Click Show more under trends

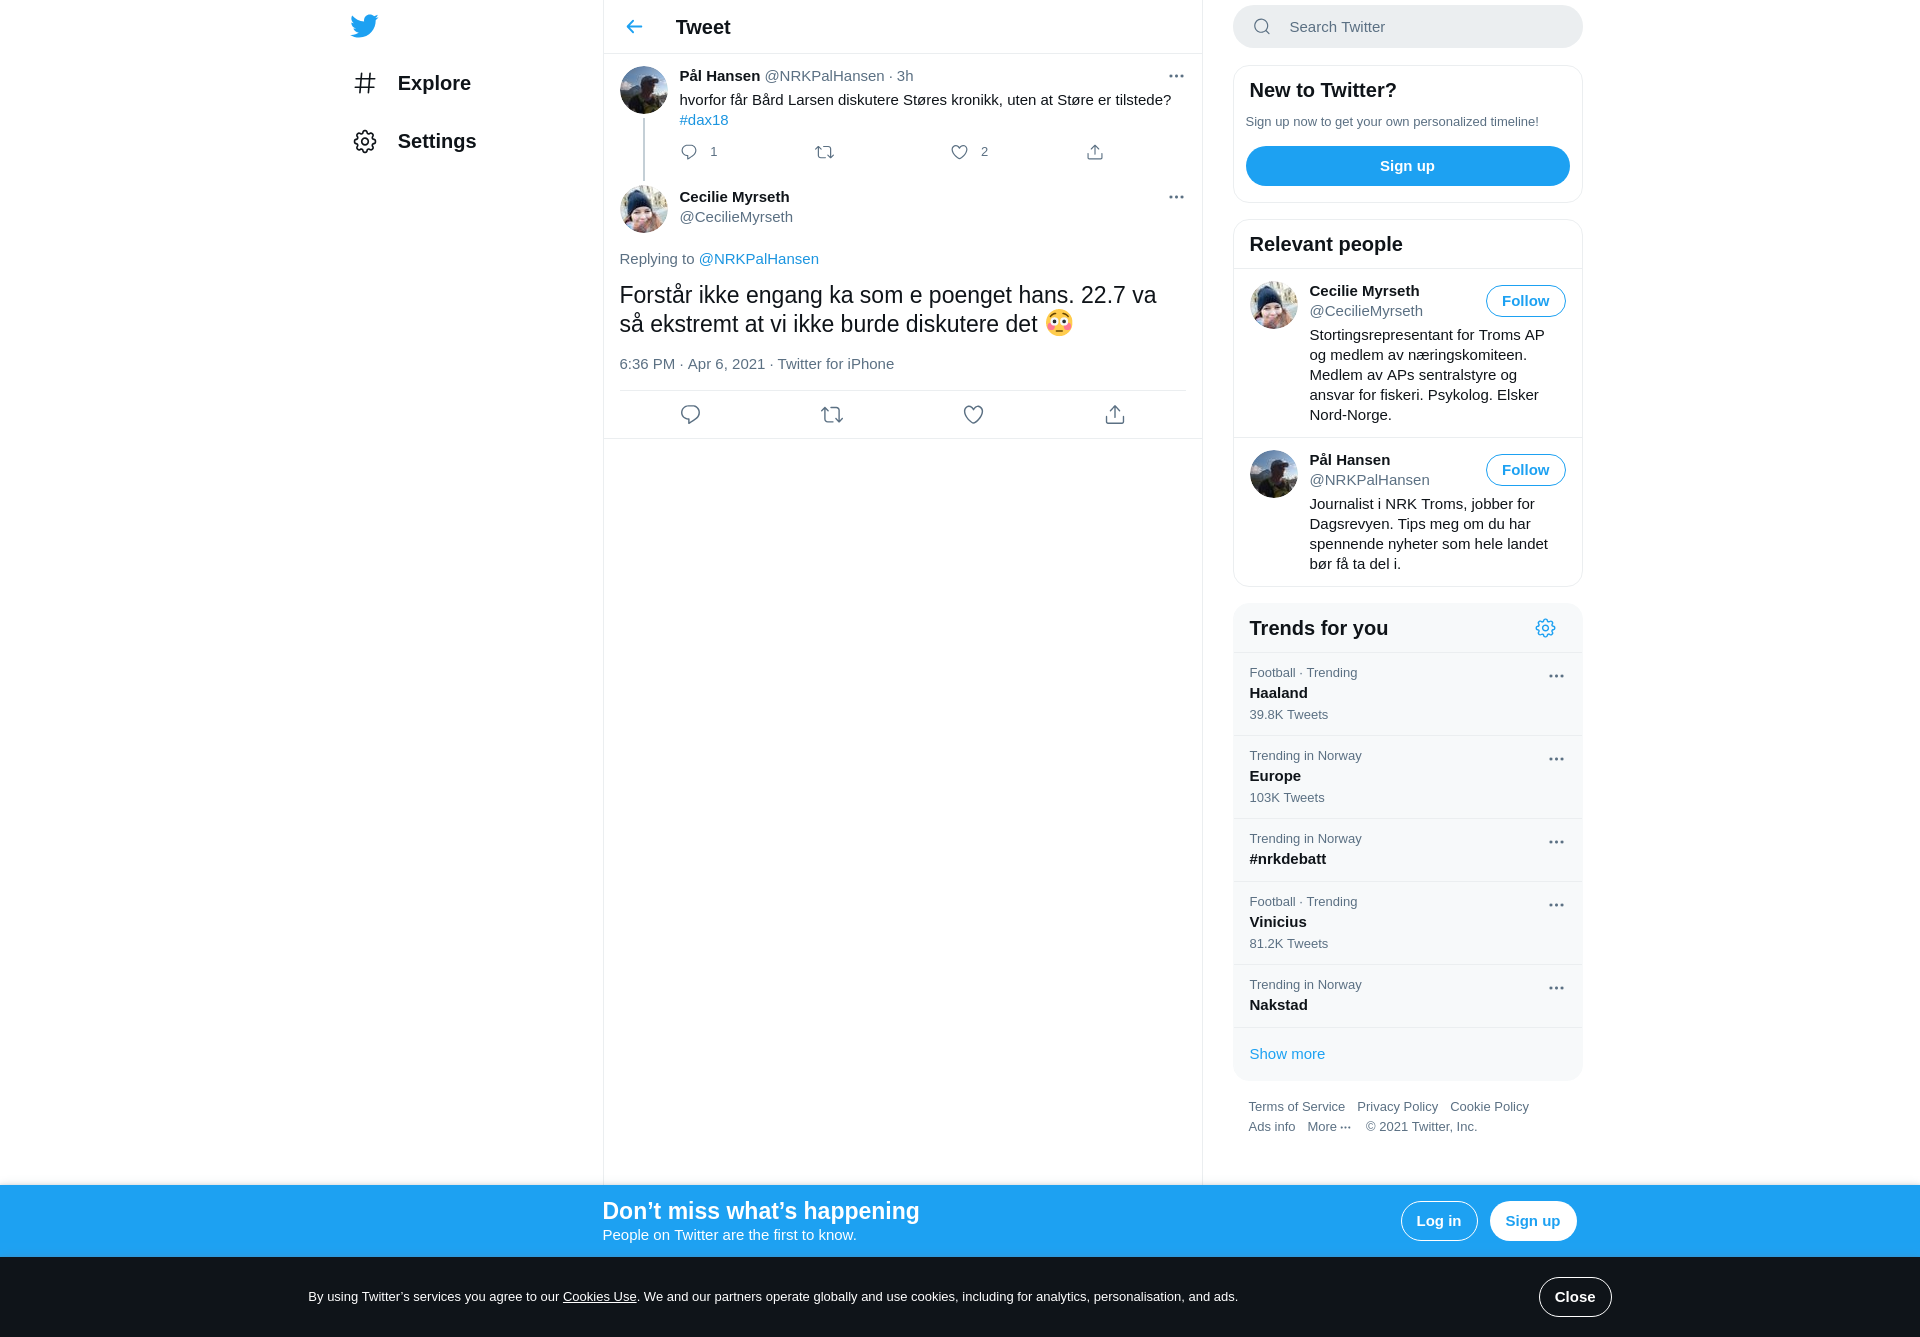pyautogui.click(x=1287, y=1054)
